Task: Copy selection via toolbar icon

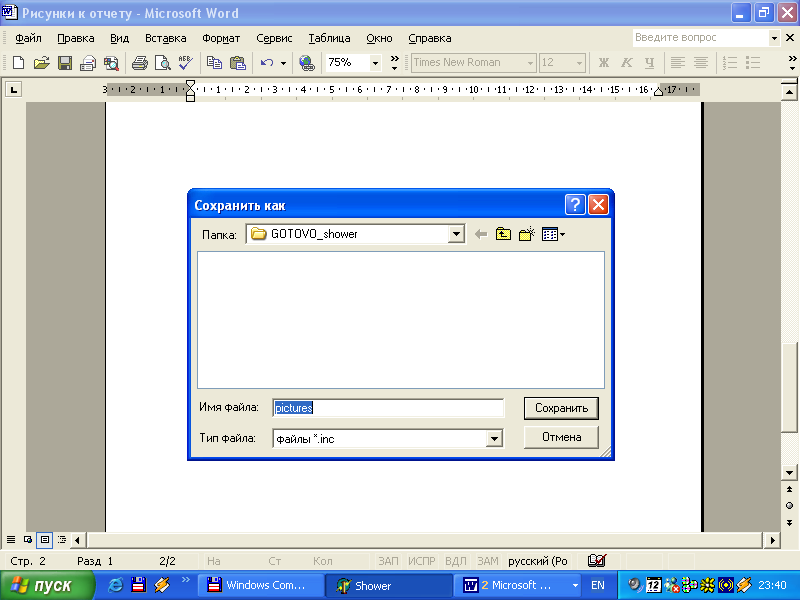Action: pyautogui.click(x=214, y=63)
